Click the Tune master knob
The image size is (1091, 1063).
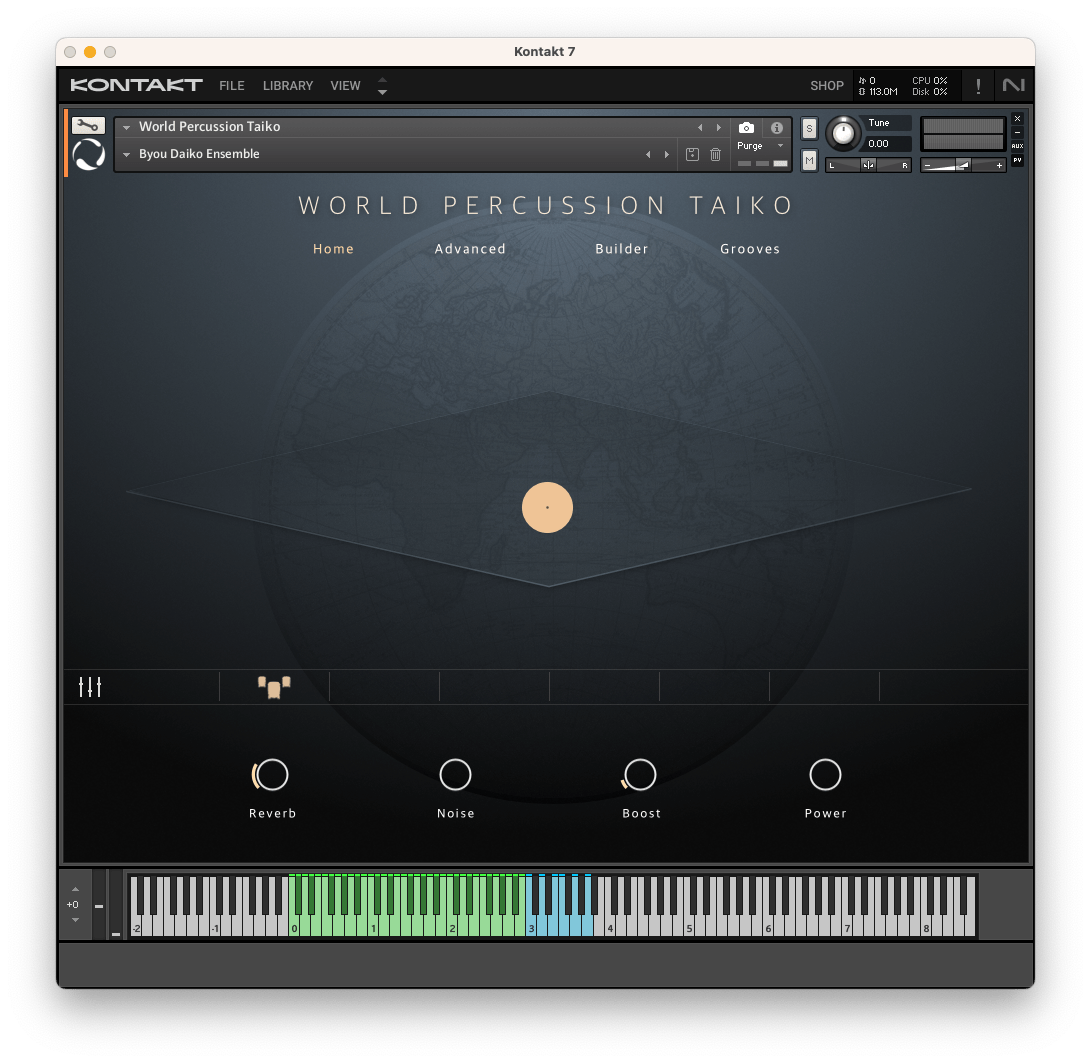pos(843,133)
